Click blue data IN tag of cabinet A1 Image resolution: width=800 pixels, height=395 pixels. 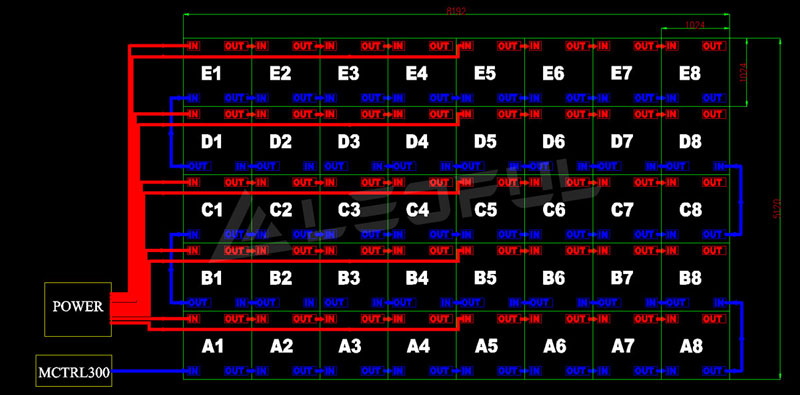pyautogui.click(x=193, y=371)
